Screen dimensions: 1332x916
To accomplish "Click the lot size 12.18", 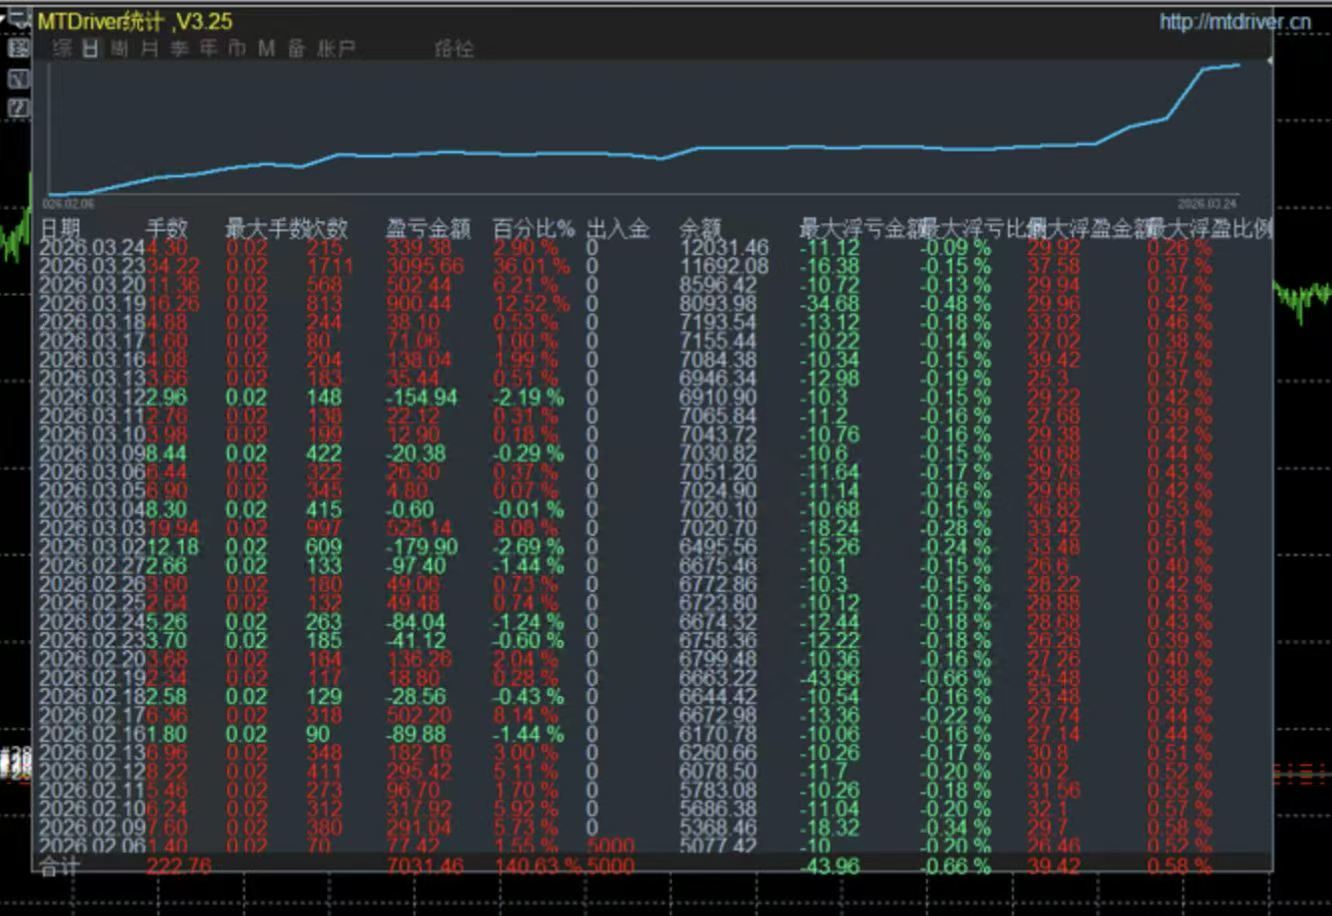I will 173,547.
